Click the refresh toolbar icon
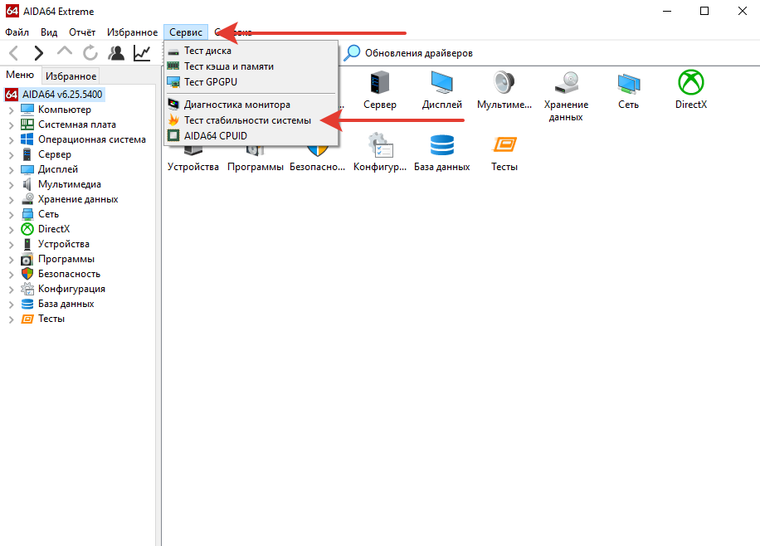760x546 pixels. coord(90,53)
